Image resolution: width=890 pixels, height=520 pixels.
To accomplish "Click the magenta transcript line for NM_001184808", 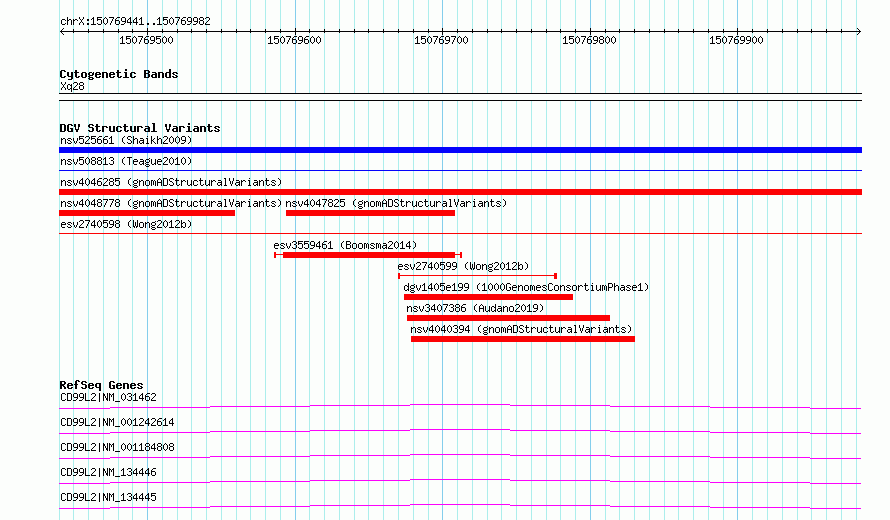I will coord(460,456).
